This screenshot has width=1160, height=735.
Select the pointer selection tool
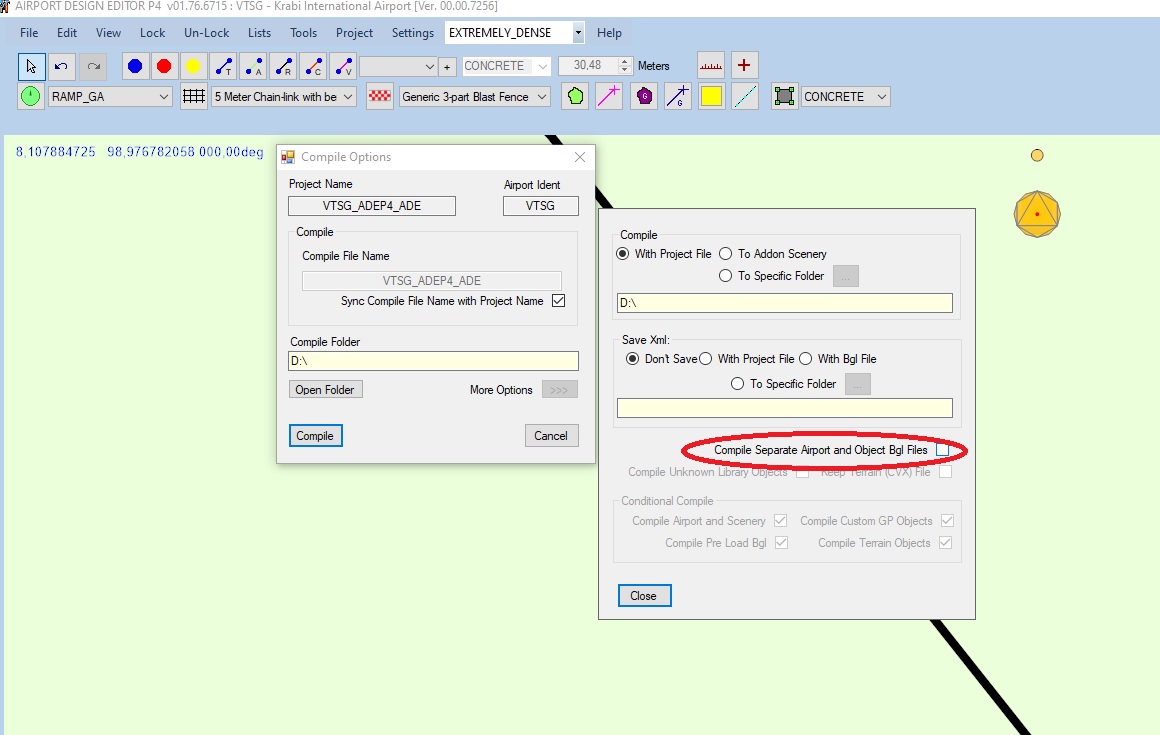[31, 65]
